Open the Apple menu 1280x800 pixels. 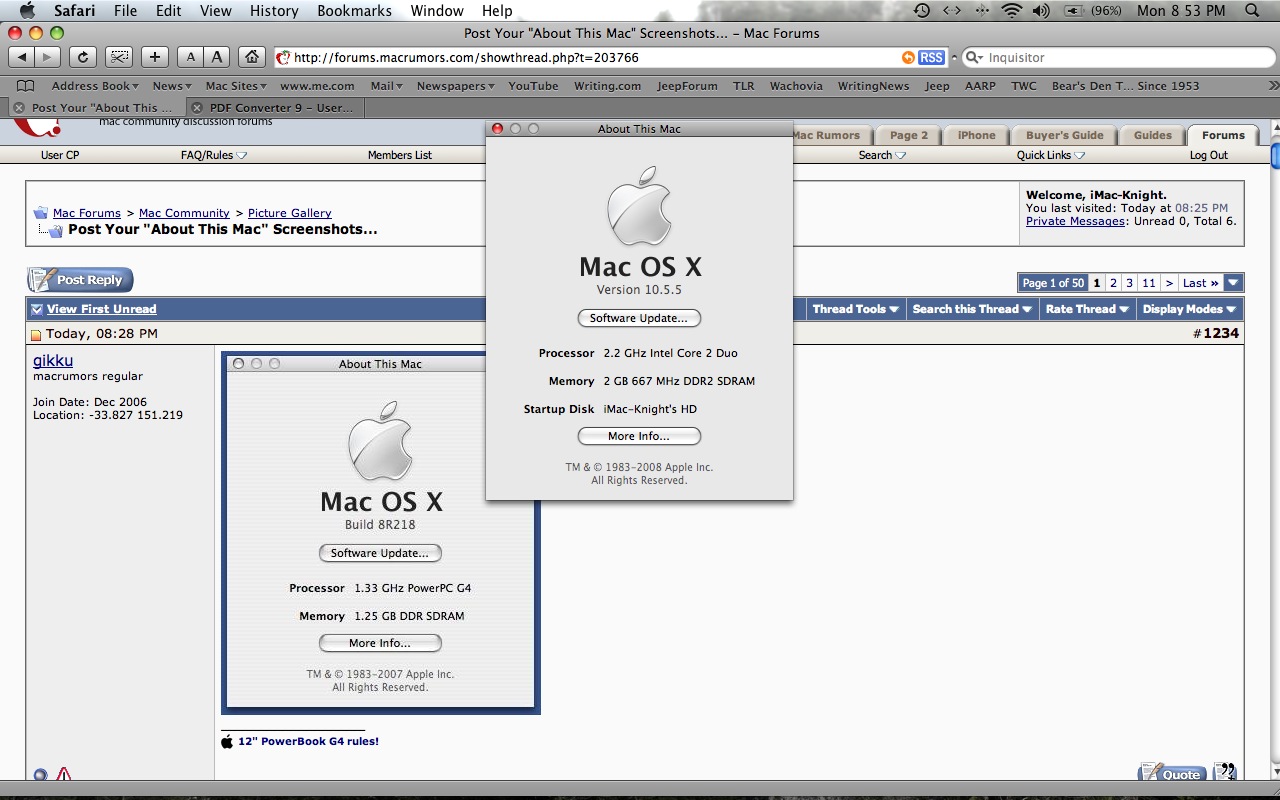point(28,11)
